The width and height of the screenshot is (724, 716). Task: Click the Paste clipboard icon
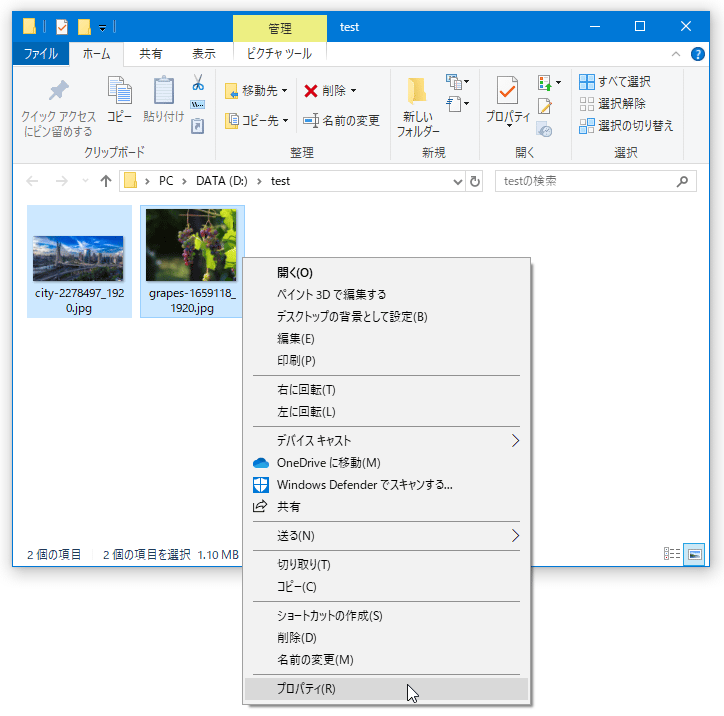(x=163, y=90)
